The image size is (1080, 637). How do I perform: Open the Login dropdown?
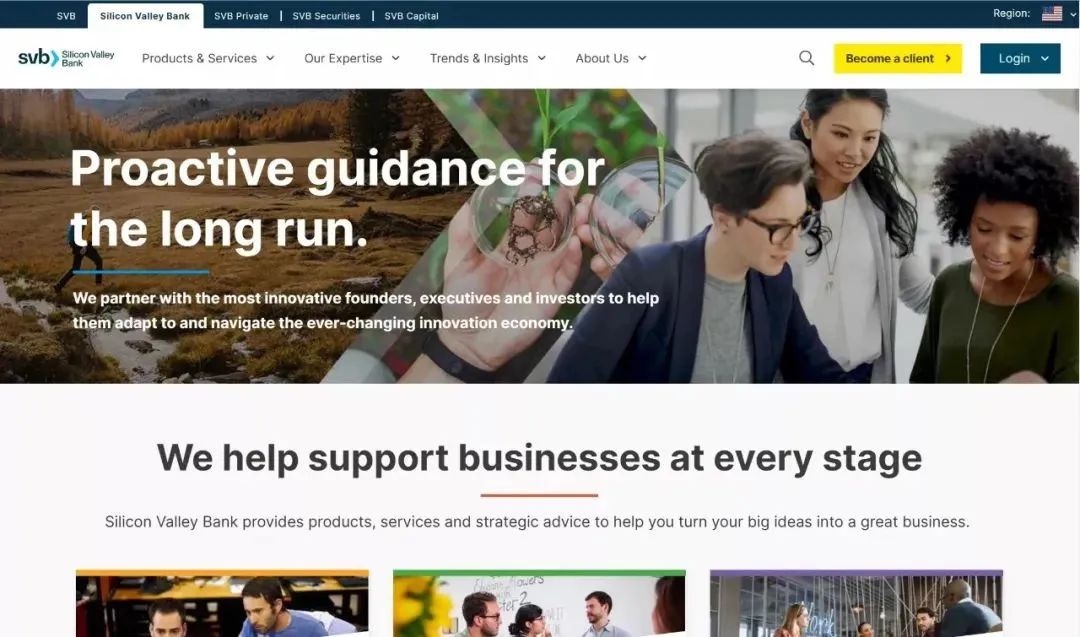click(x=1020, y=59)
